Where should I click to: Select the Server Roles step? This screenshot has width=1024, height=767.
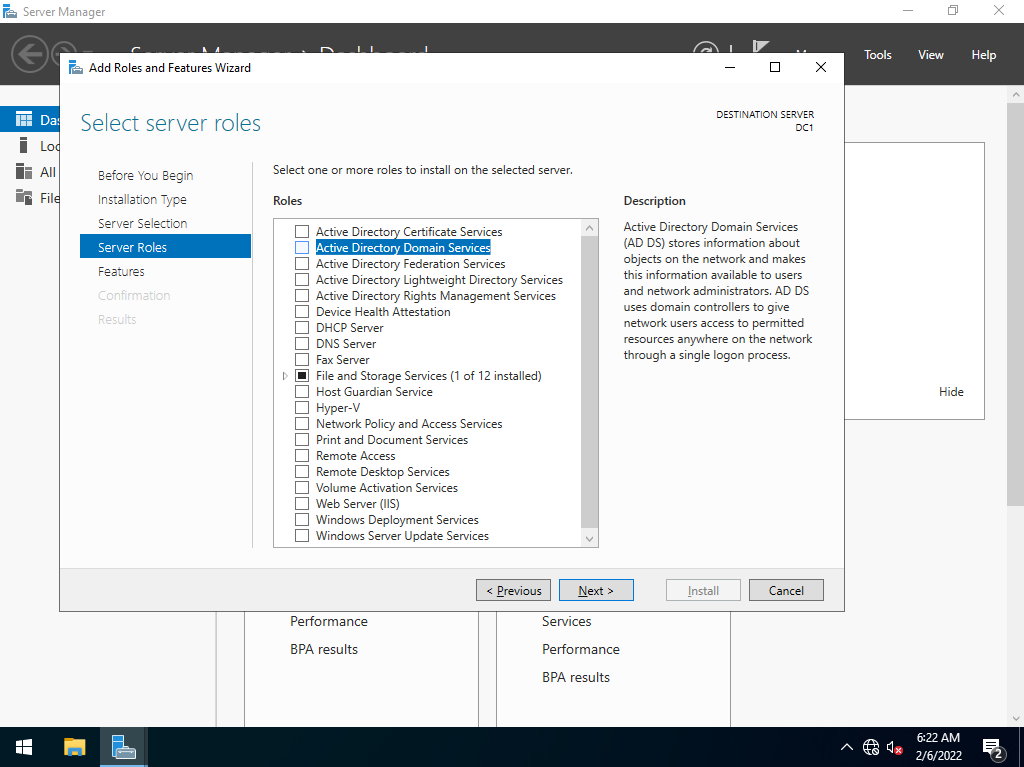[165, 247]
